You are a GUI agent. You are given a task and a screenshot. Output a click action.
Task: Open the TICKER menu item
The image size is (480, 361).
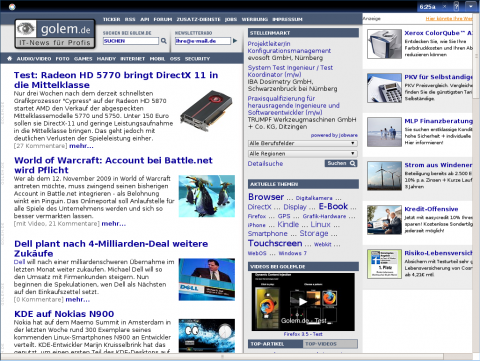(x=111, y=19)
